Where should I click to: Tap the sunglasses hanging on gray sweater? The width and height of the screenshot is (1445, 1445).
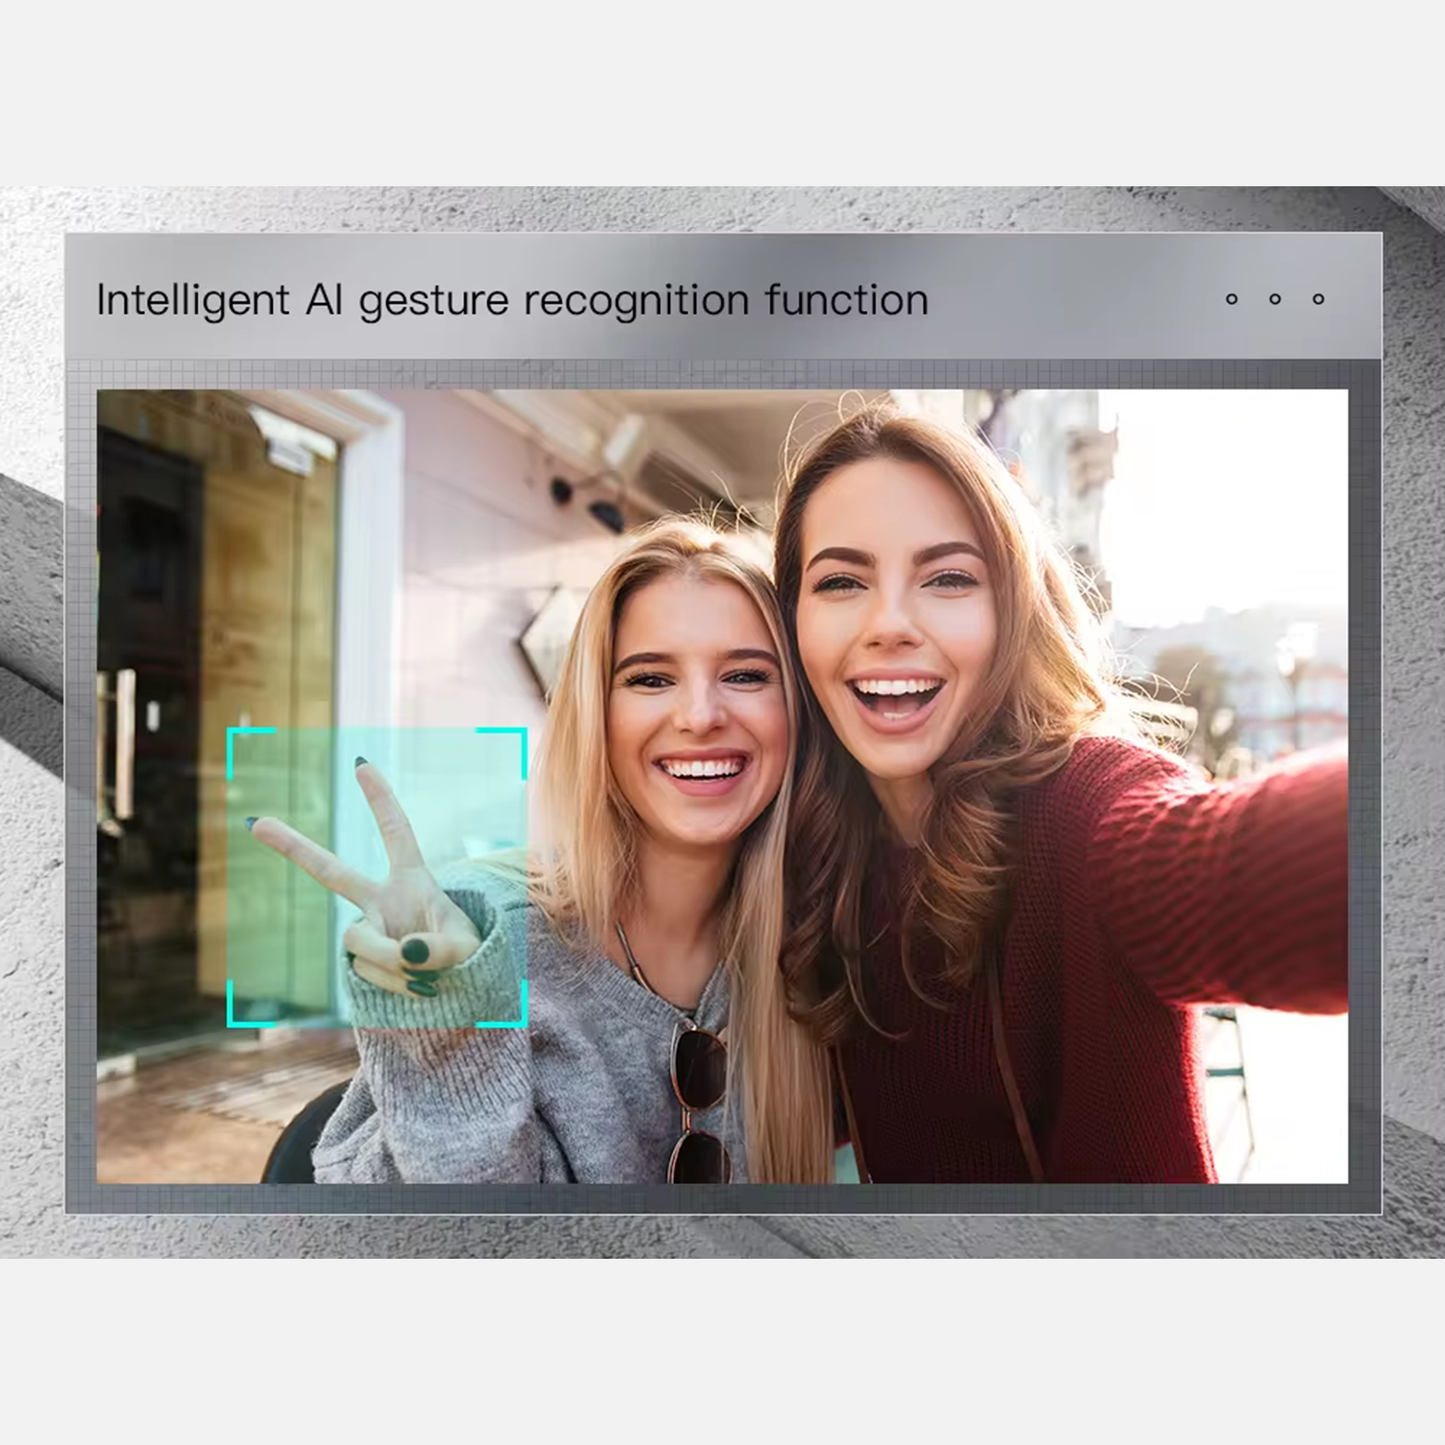697,1100
